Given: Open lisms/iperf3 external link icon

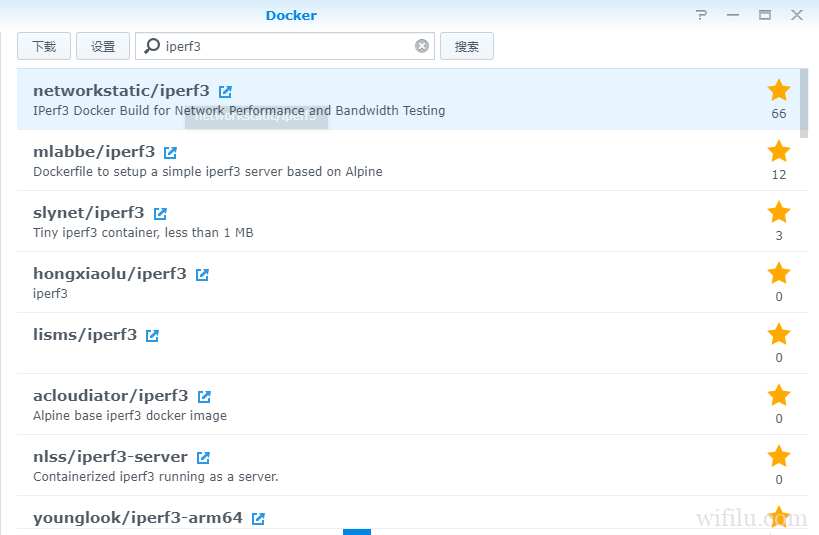Looking at the screenshot, I should (x=152, y=336).
